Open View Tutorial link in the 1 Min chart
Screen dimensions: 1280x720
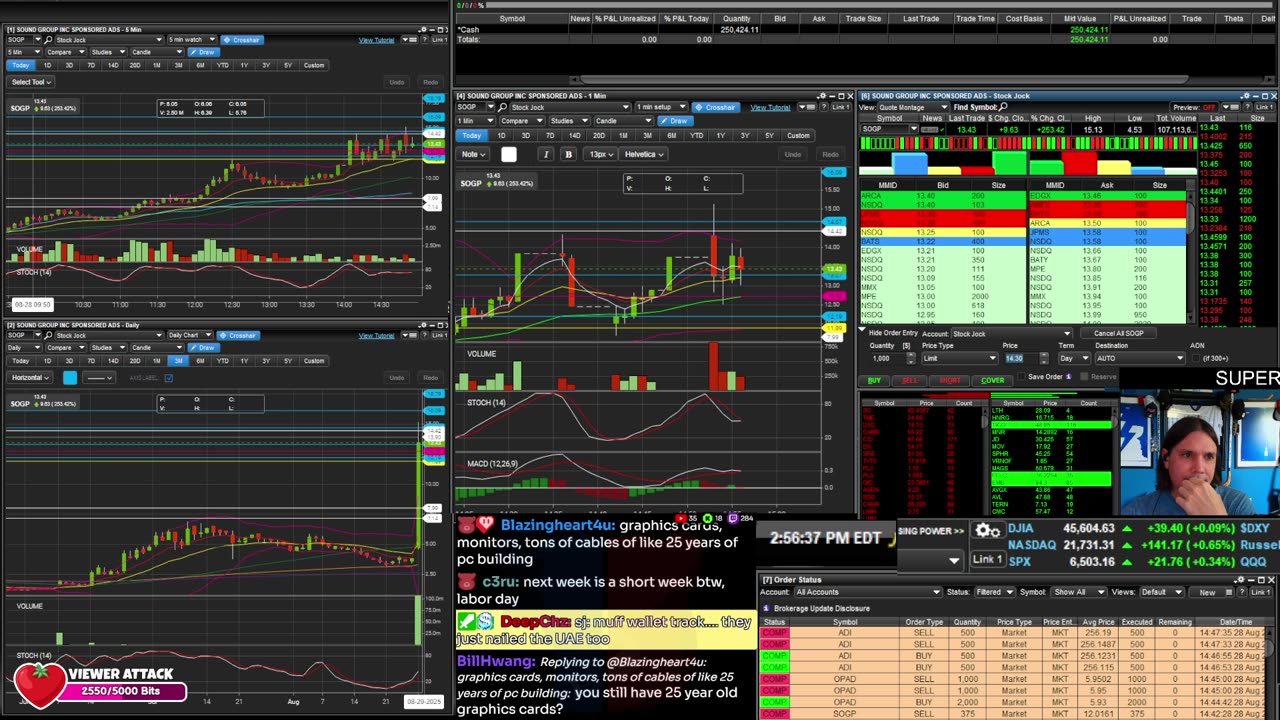[x=770, y=107]
